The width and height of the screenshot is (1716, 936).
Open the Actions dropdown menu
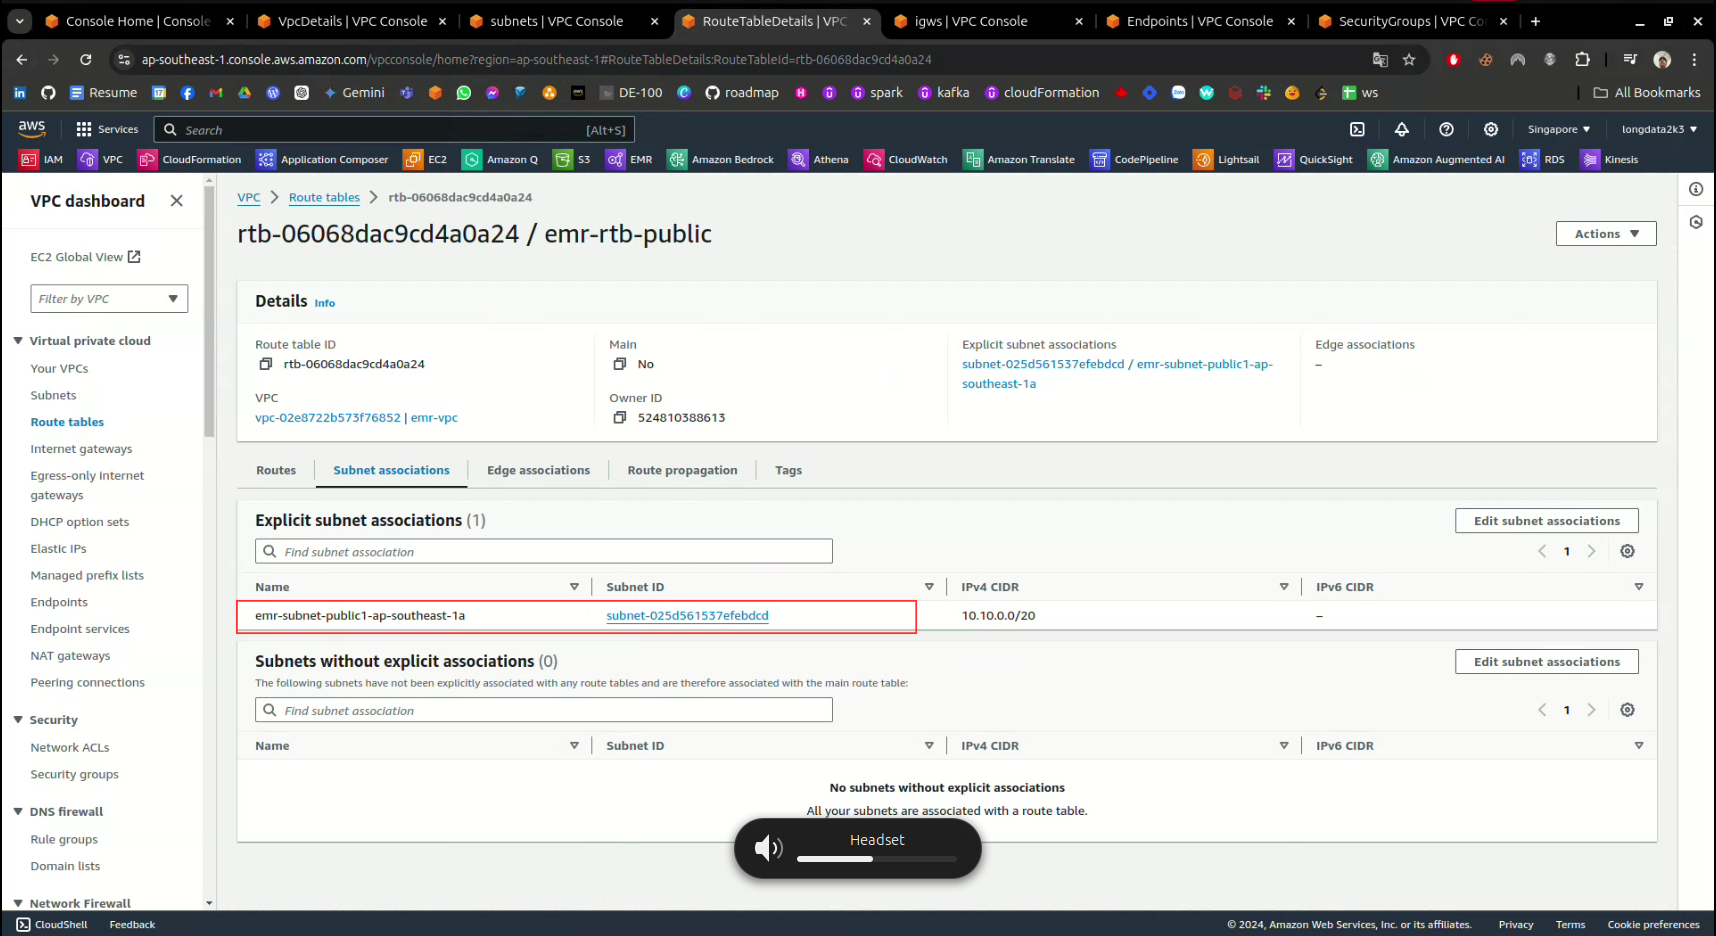[x=1605, y=233]
